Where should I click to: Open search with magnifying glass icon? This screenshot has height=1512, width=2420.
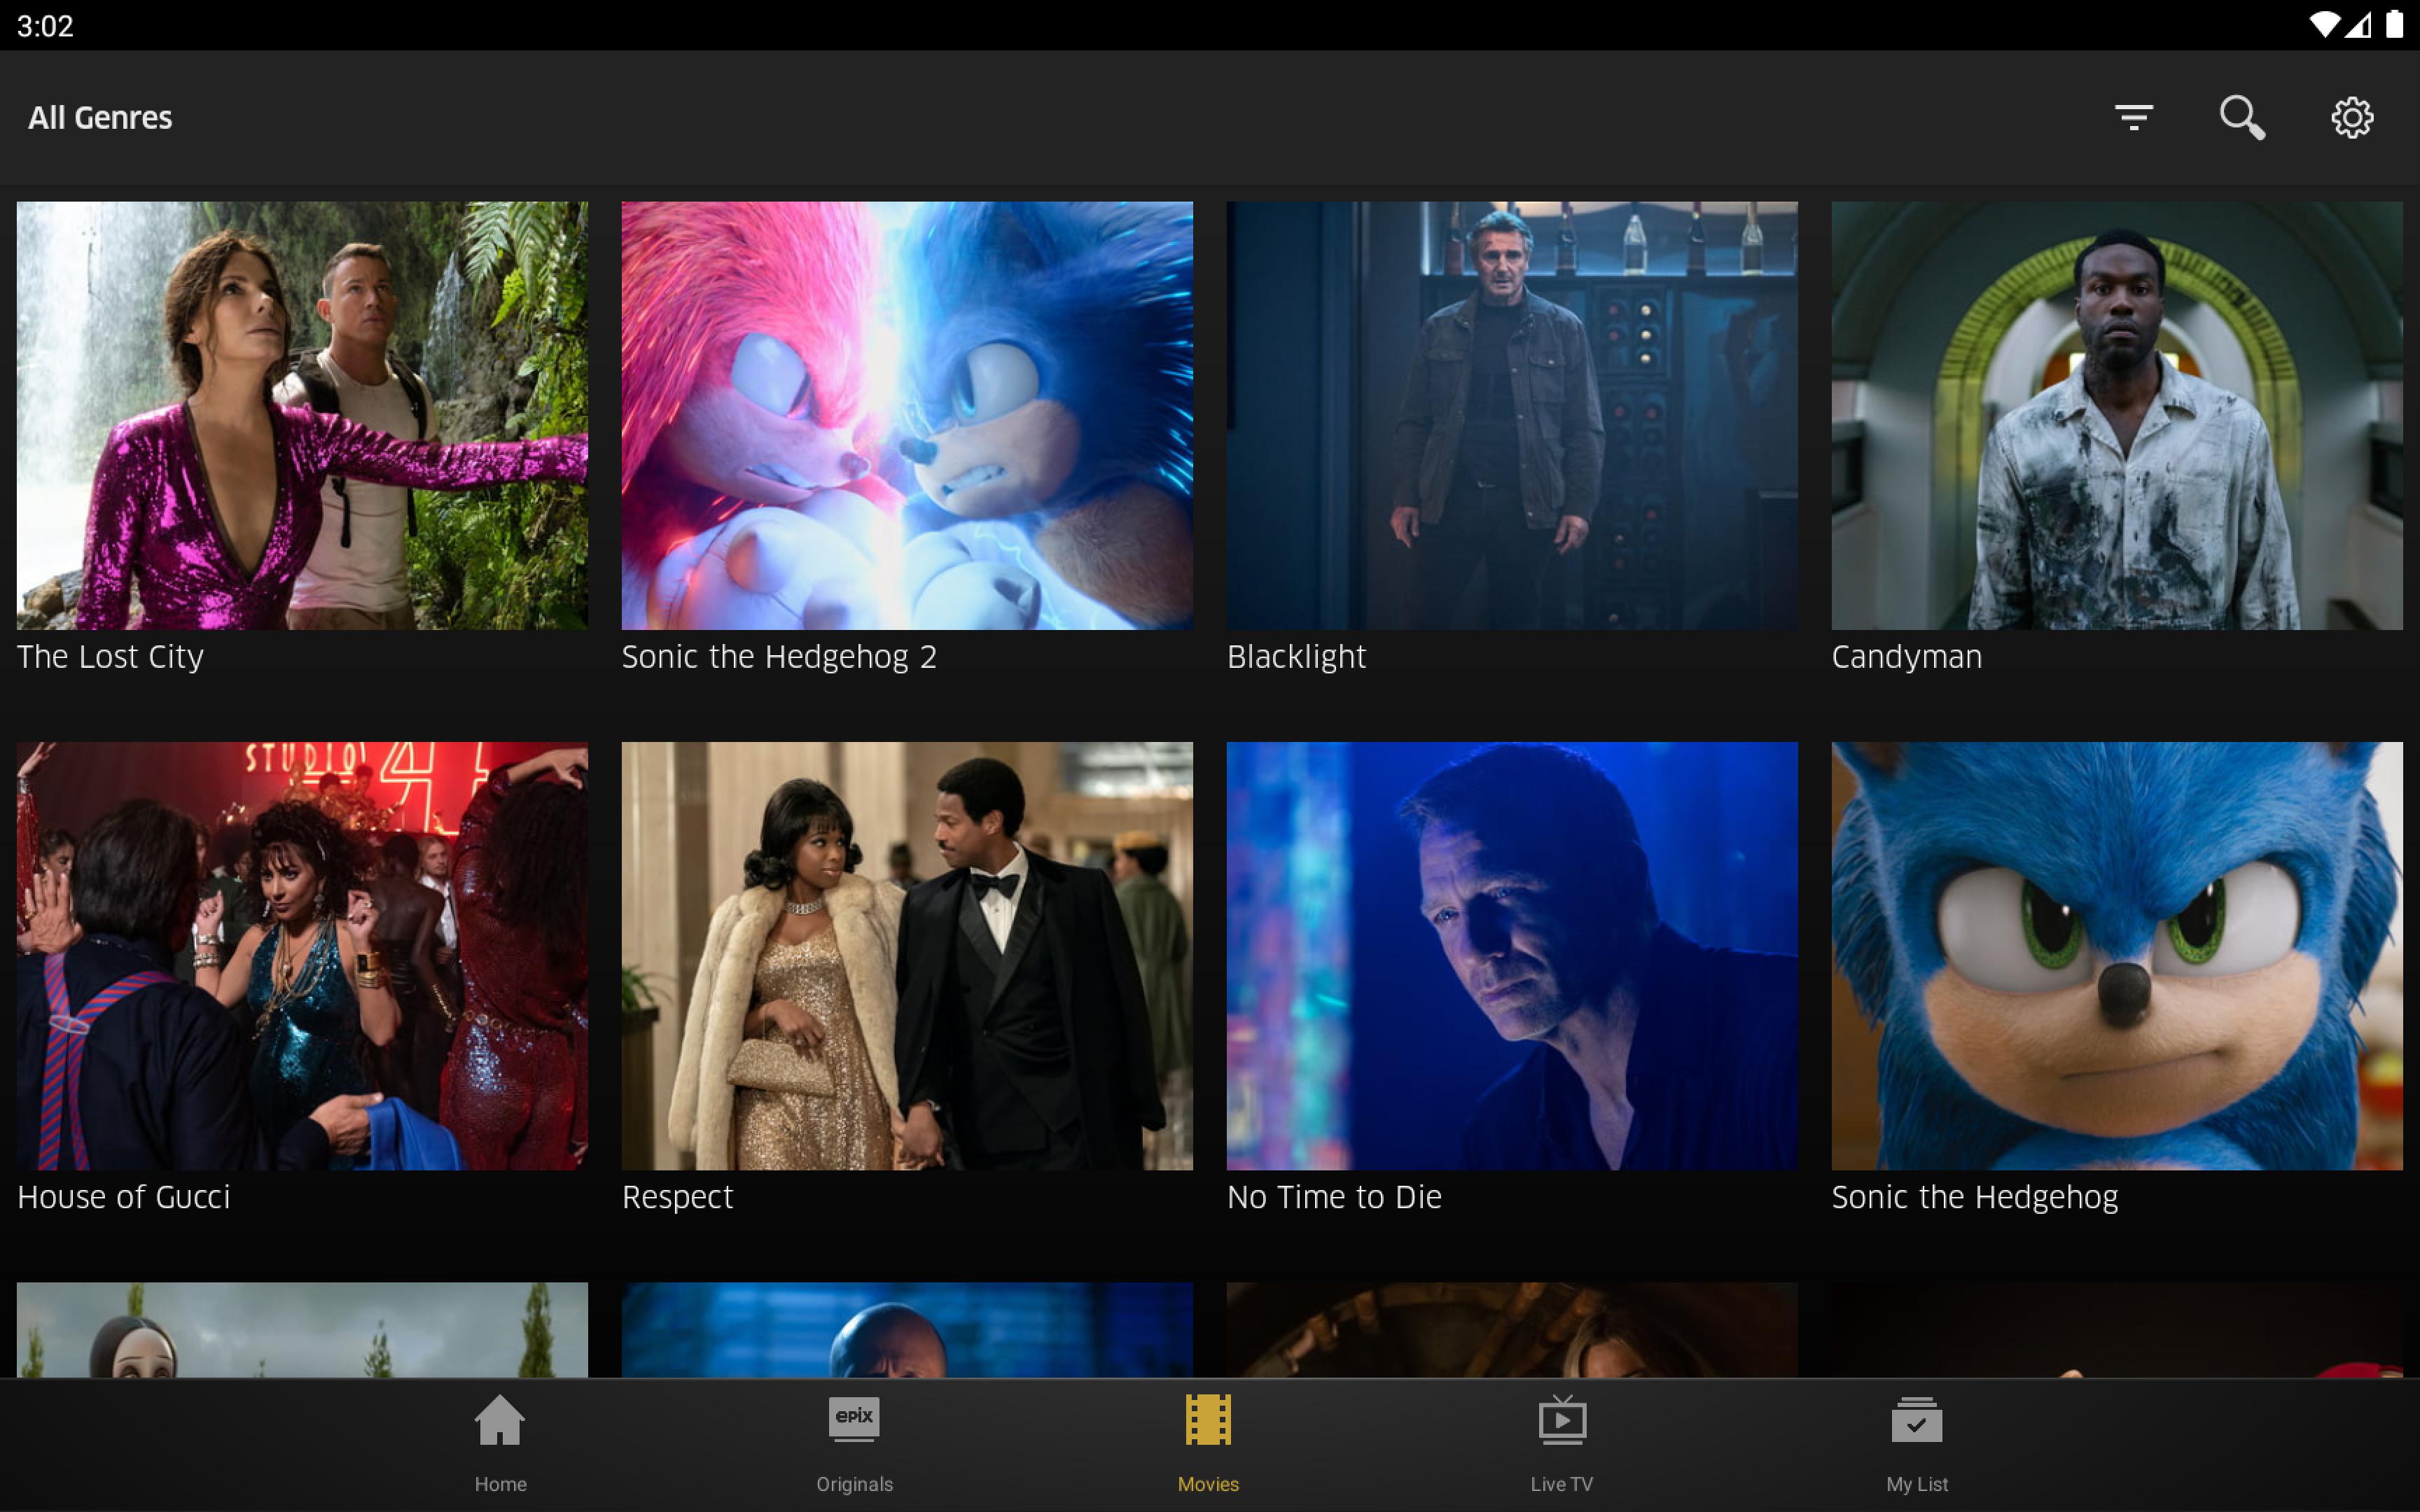pyautogui.click(x=2242, y=118)
